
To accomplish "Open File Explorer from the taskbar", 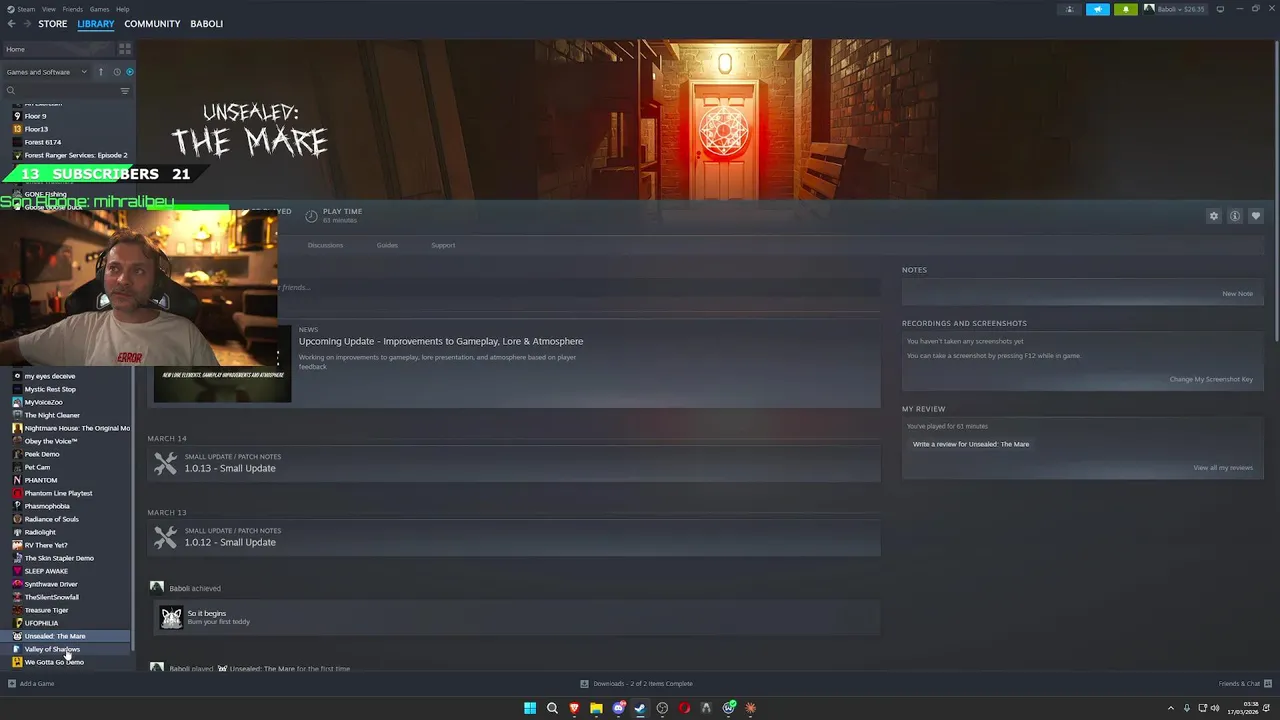I will [596, 708].
